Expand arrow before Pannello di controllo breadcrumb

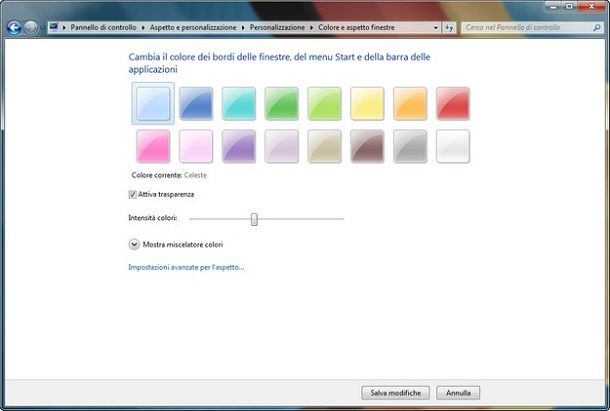coord(64,28)
